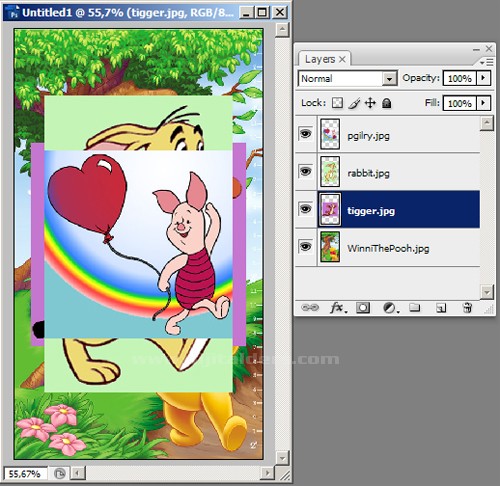Image resolution: width=500 pixels, height=486 pixels.
Task: Click the link layers icon
Action: coord(310,307)
